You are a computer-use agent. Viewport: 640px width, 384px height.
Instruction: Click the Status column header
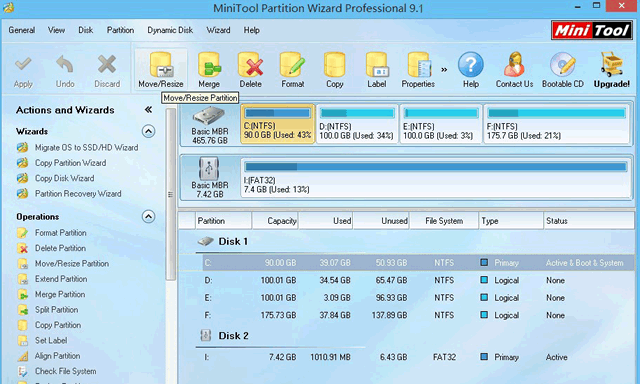(x=589, y=221)
